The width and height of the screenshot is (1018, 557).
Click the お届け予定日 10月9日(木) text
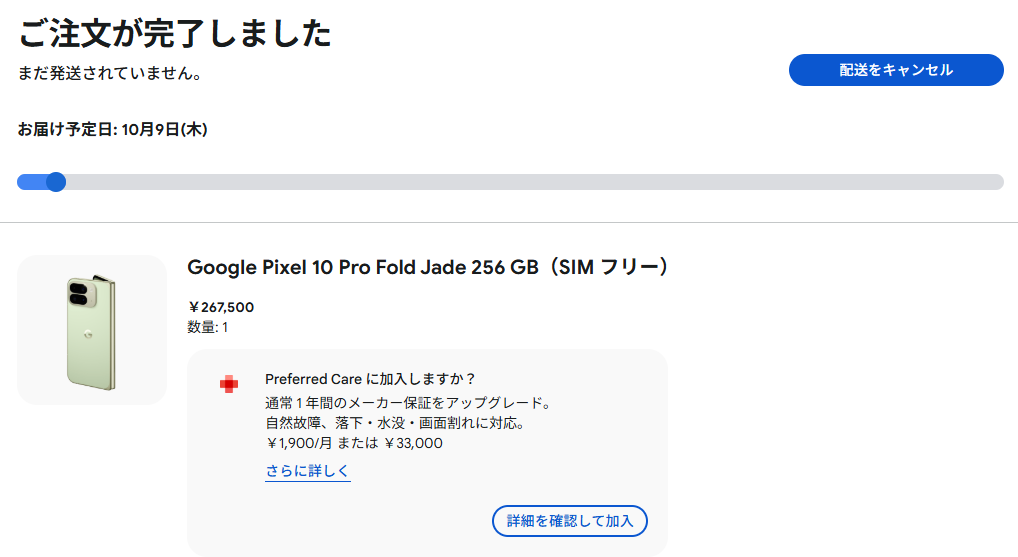point(112,129)
